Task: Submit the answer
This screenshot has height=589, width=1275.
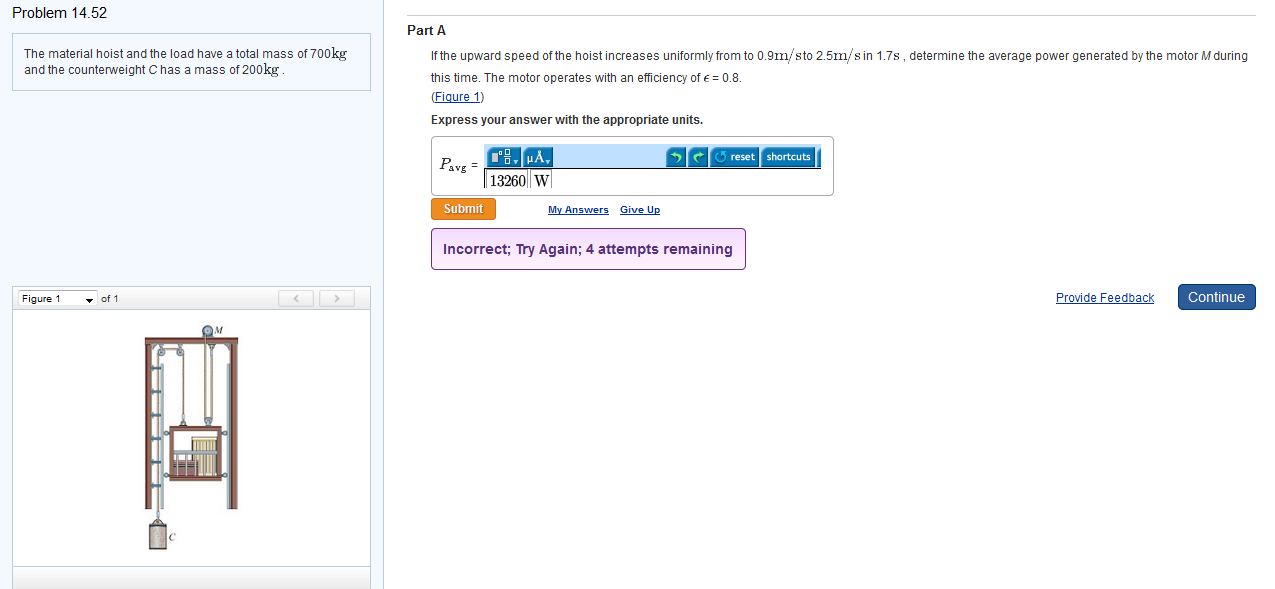Action: point(463,209)
